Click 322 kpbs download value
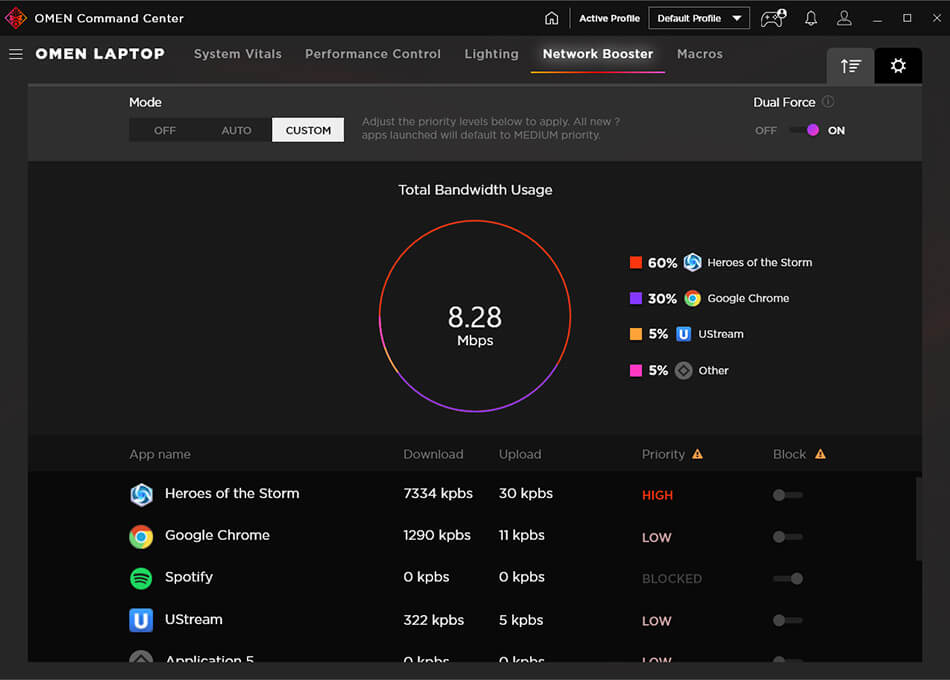 [434, 620]
